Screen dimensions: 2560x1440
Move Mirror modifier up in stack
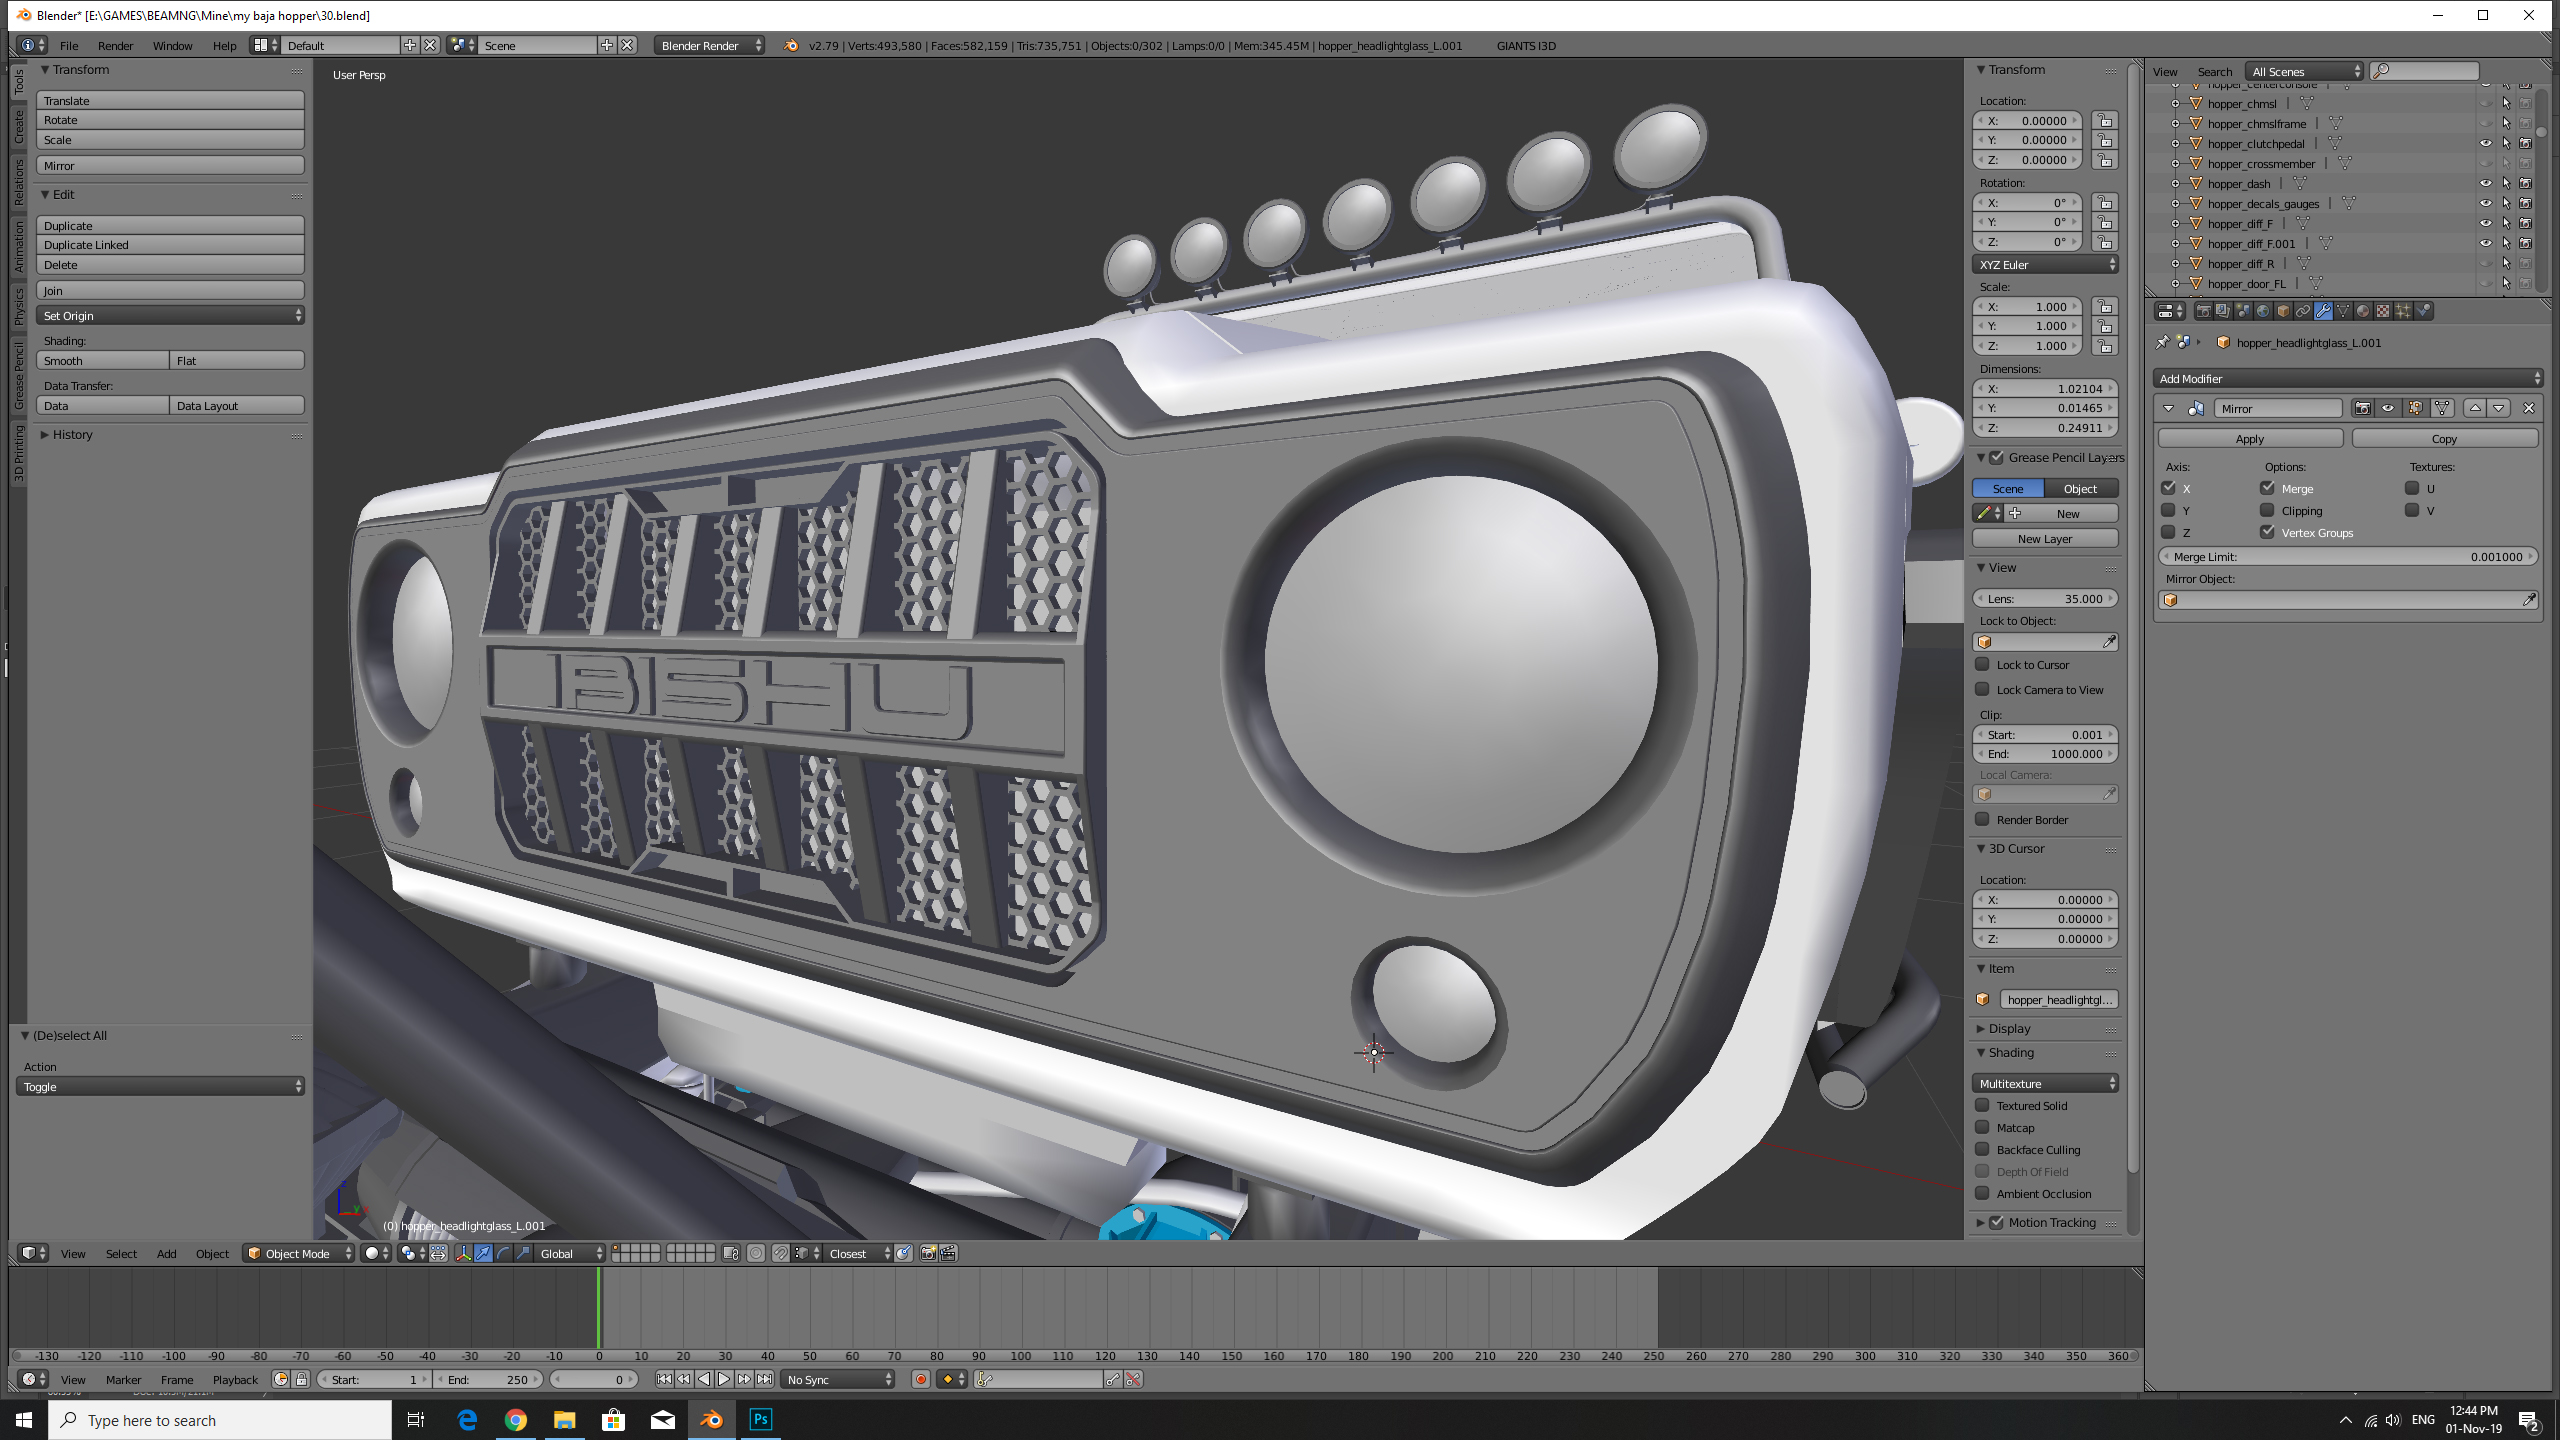(x=2475, y=408)
